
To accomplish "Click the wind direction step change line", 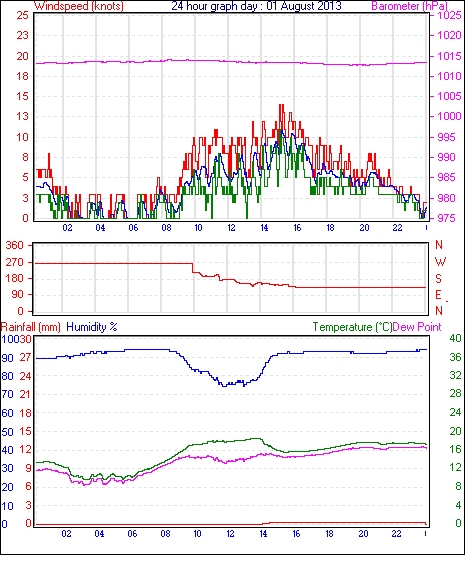I will [193, 268].
